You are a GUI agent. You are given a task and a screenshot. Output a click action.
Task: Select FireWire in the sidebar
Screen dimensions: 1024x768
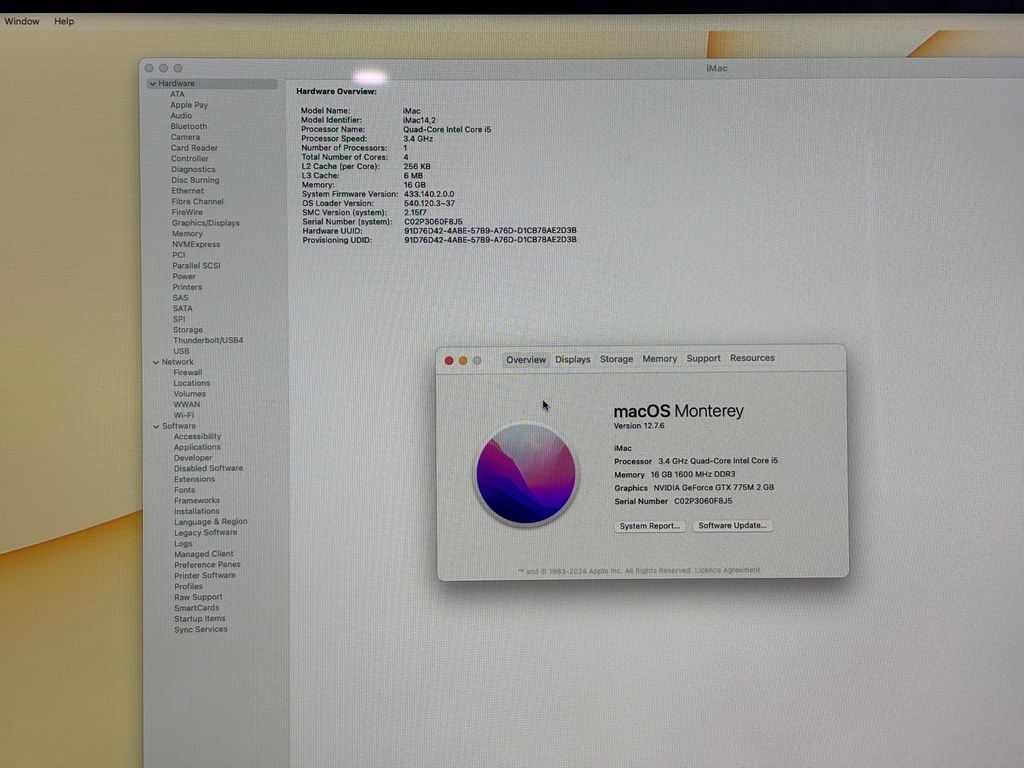tap(187, 212)
